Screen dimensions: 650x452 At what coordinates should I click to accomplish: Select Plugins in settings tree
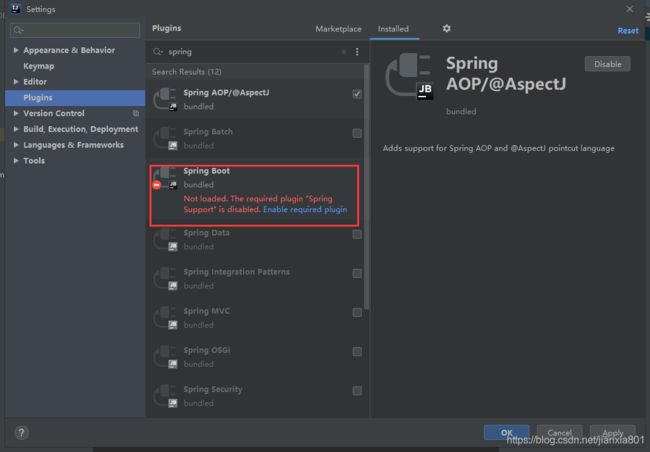75,97
